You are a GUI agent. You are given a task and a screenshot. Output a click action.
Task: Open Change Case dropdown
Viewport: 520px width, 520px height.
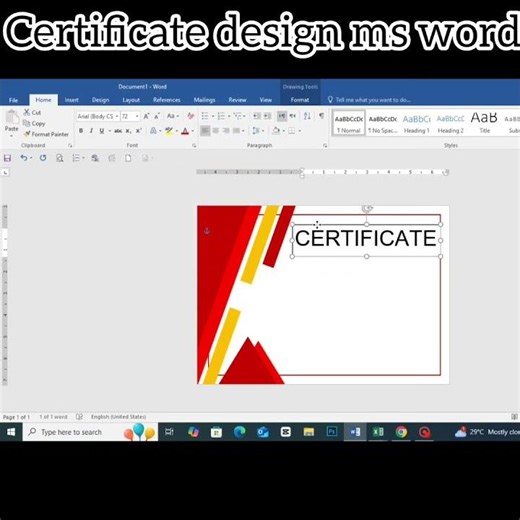coord(173,116)
